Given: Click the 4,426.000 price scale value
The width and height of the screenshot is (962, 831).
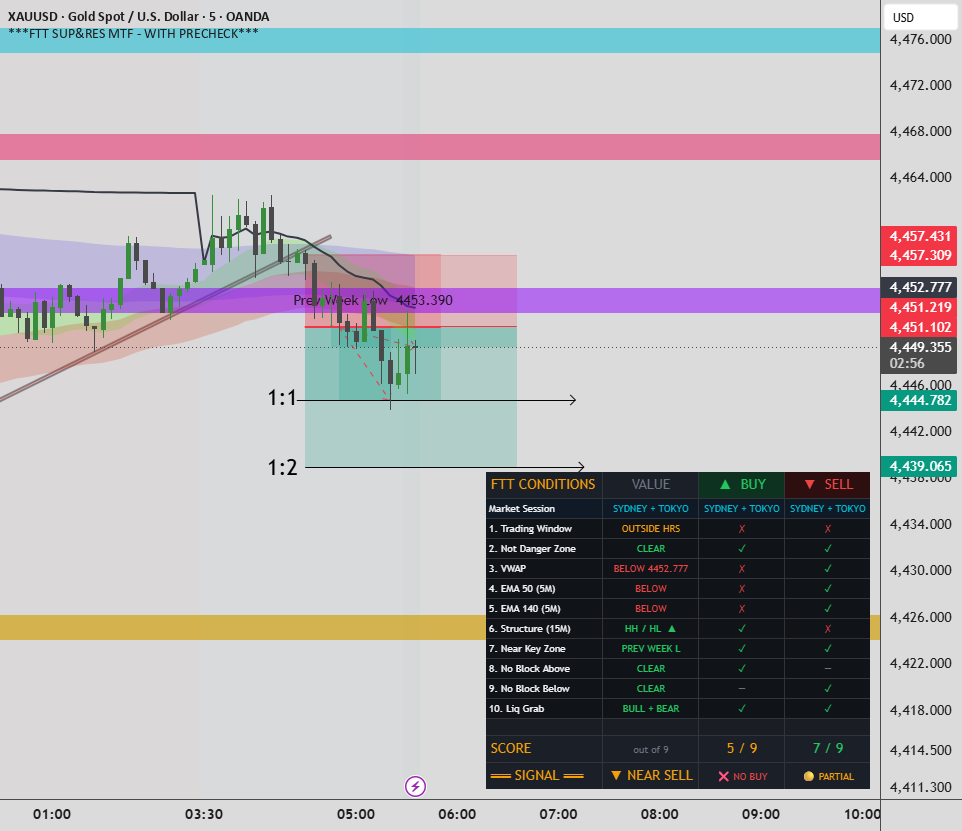Looking at the screenshot, I should (x=920, y=617).
